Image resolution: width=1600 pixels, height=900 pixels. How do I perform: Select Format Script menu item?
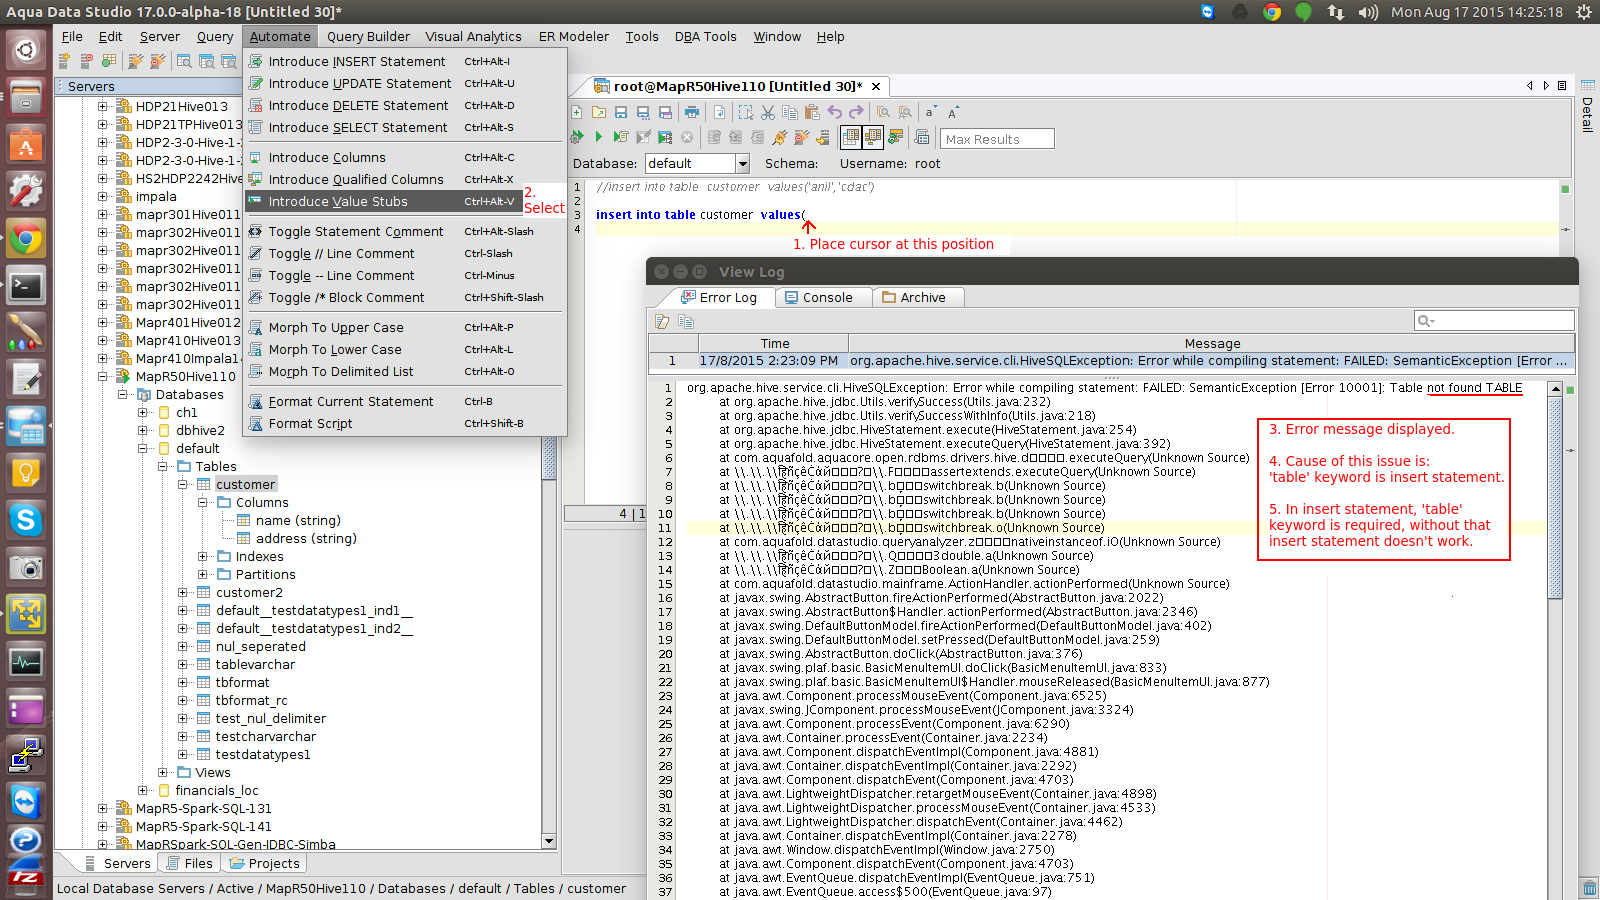405,423
